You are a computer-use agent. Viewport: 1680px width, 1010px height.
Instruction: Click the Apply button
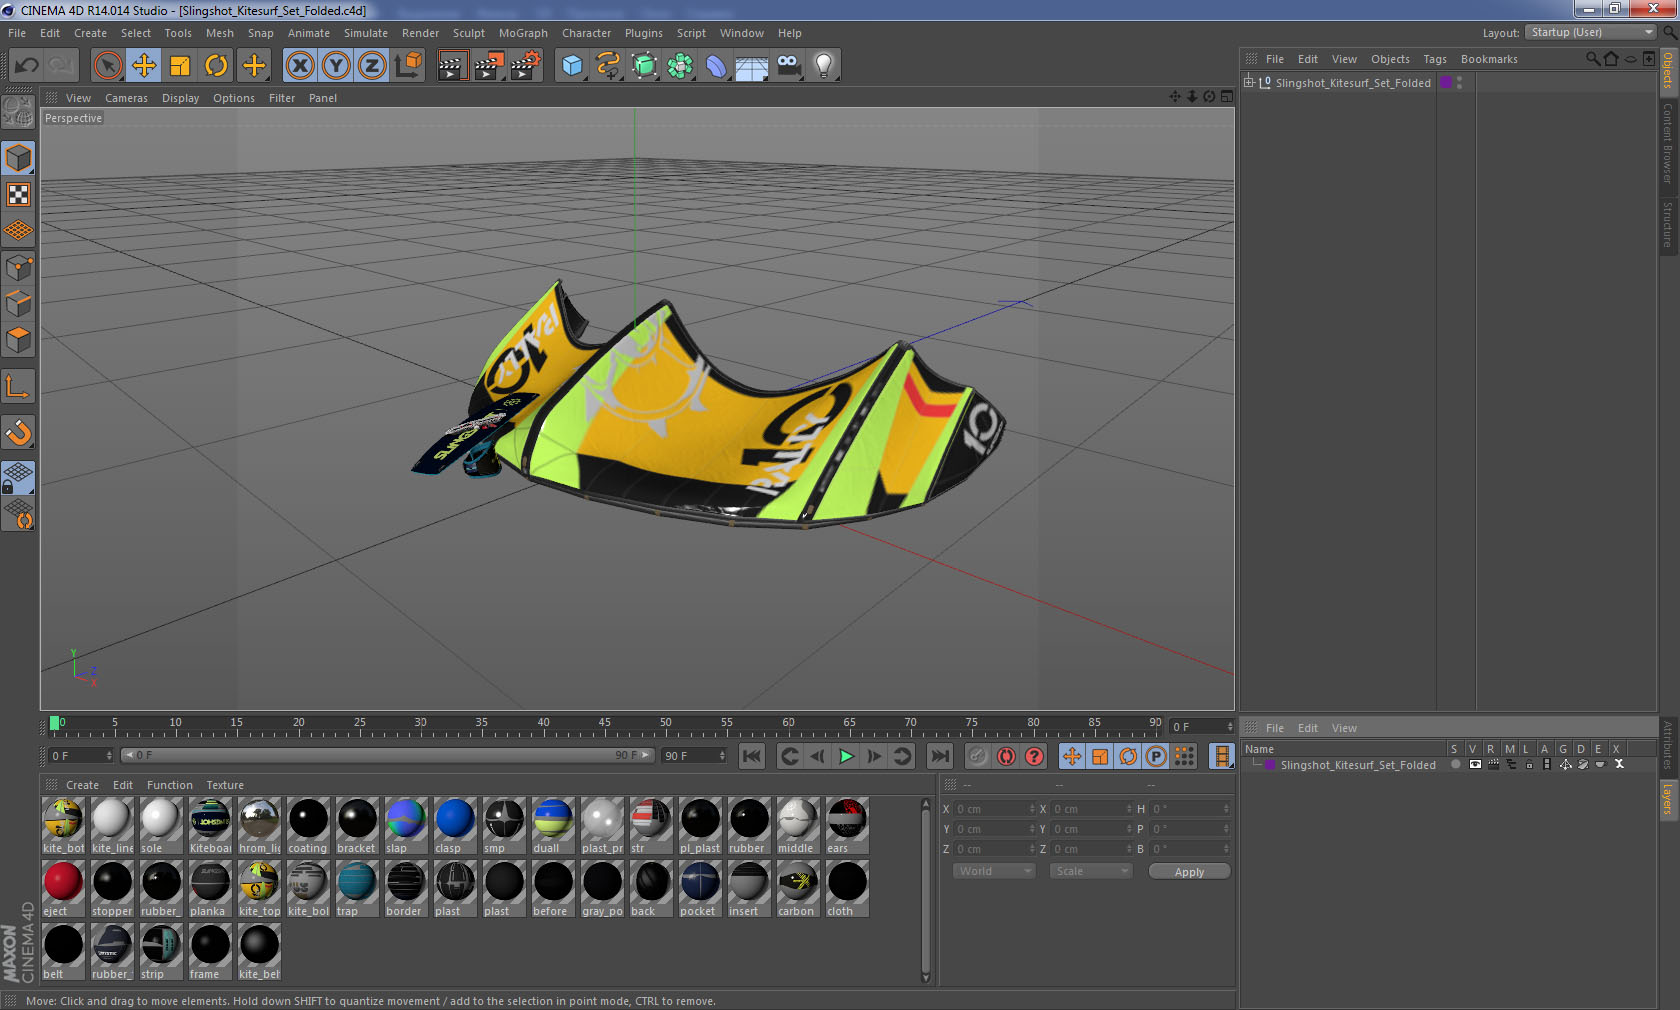[1189, 872]
